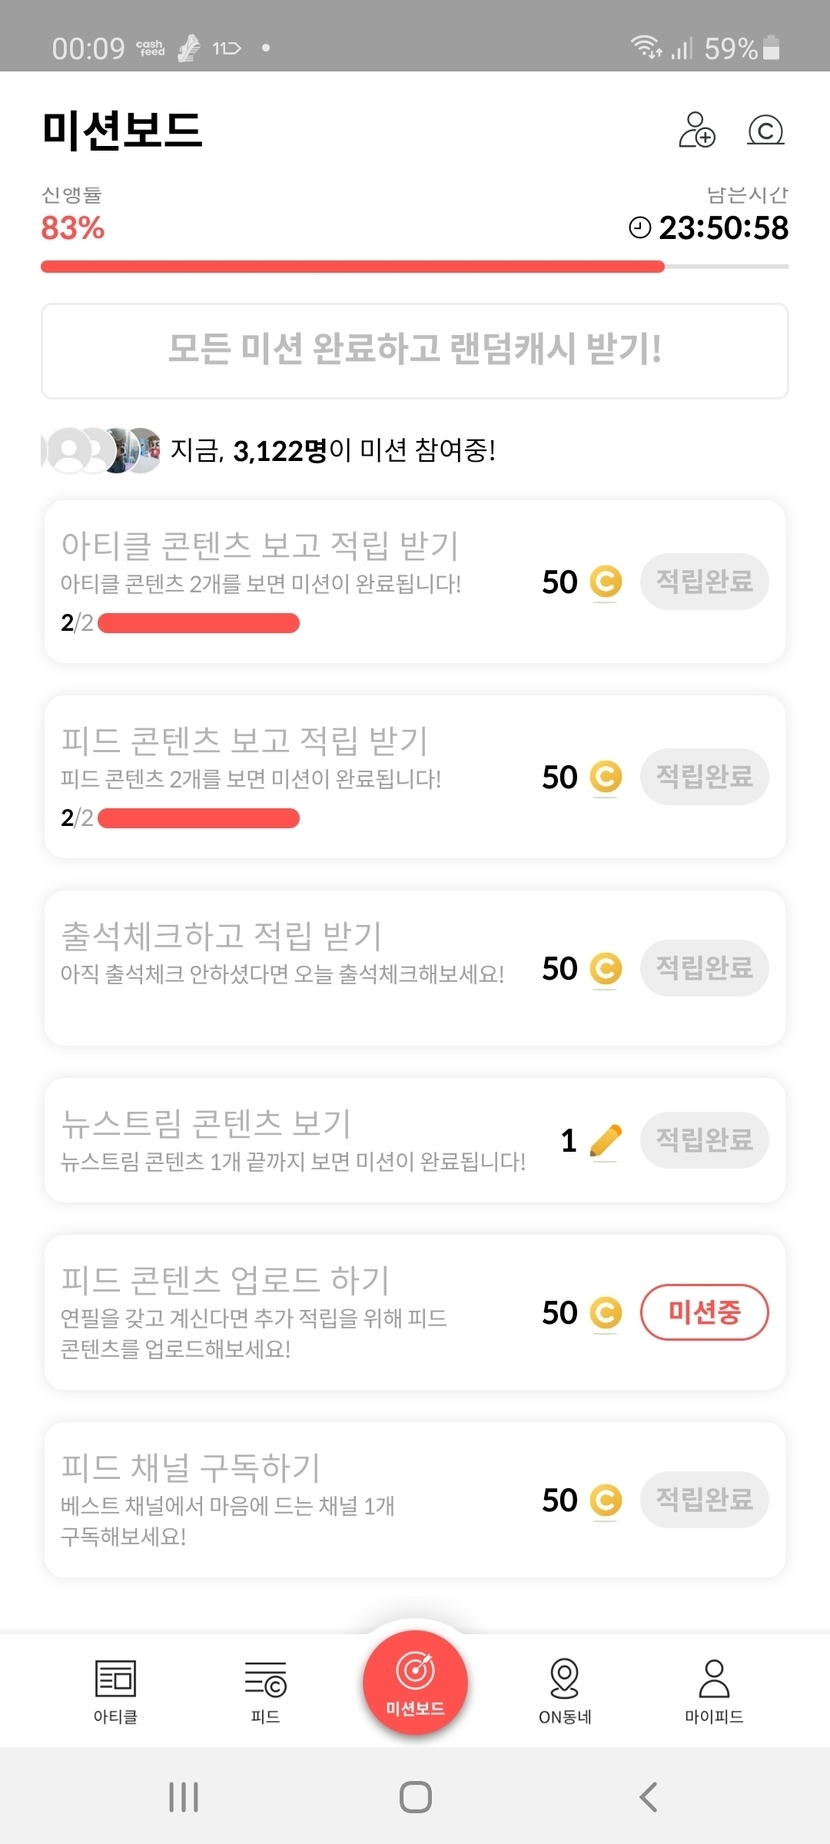Open the 마이피드 tab
This screenshot has width=830, height=1844.
click(714, 1691)
